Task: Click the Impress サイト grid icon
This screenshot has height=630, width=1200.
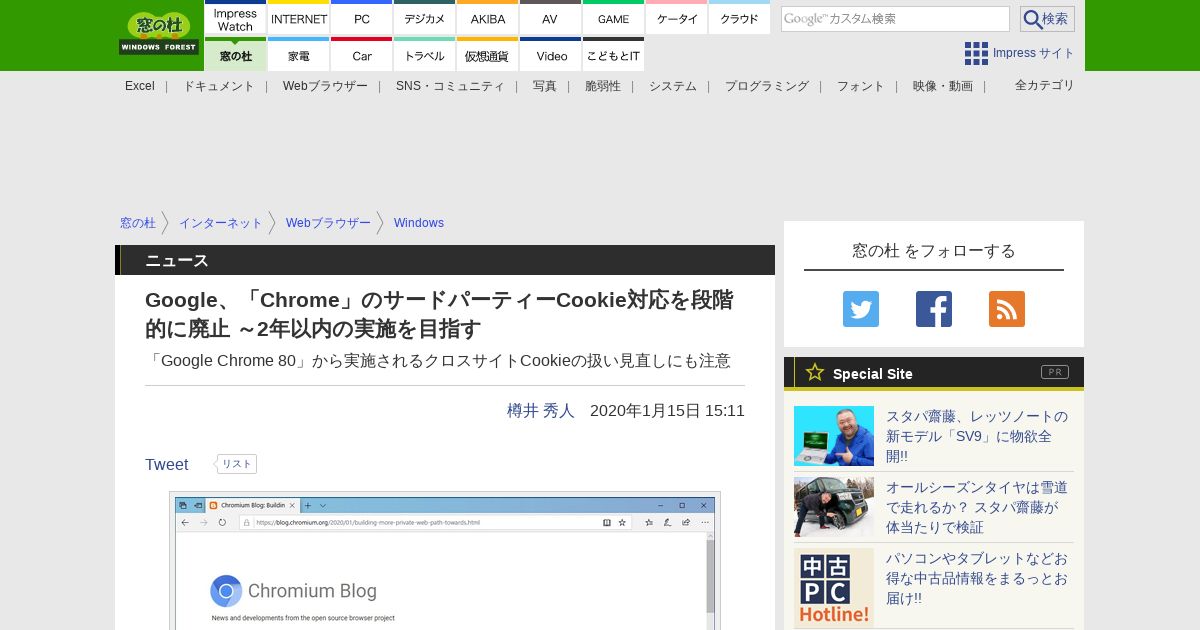Action: [976, 53]
